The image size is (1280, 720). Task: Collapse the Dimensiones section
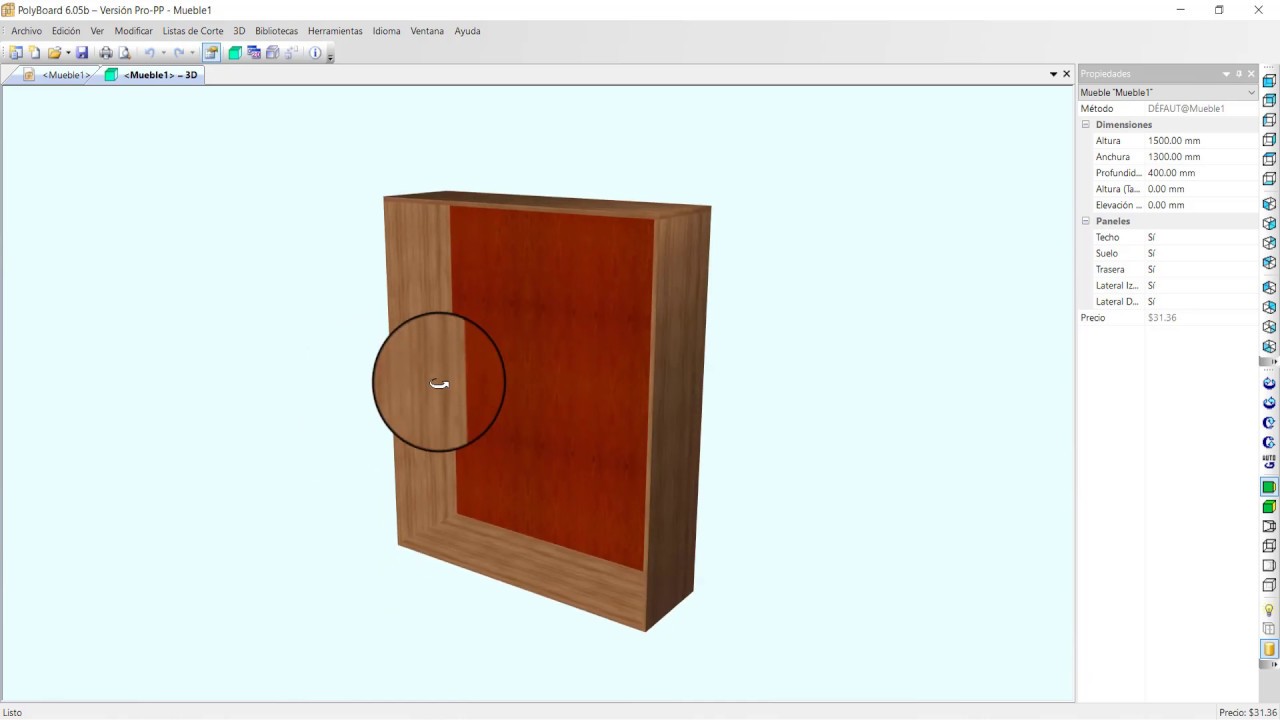click(x=1085, y=125)
